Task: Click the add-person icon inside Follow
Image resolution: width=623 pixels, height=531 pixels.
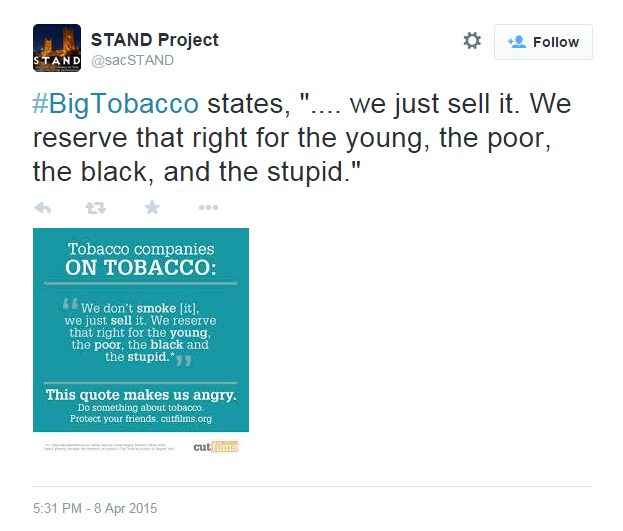Action: point(517,42)
